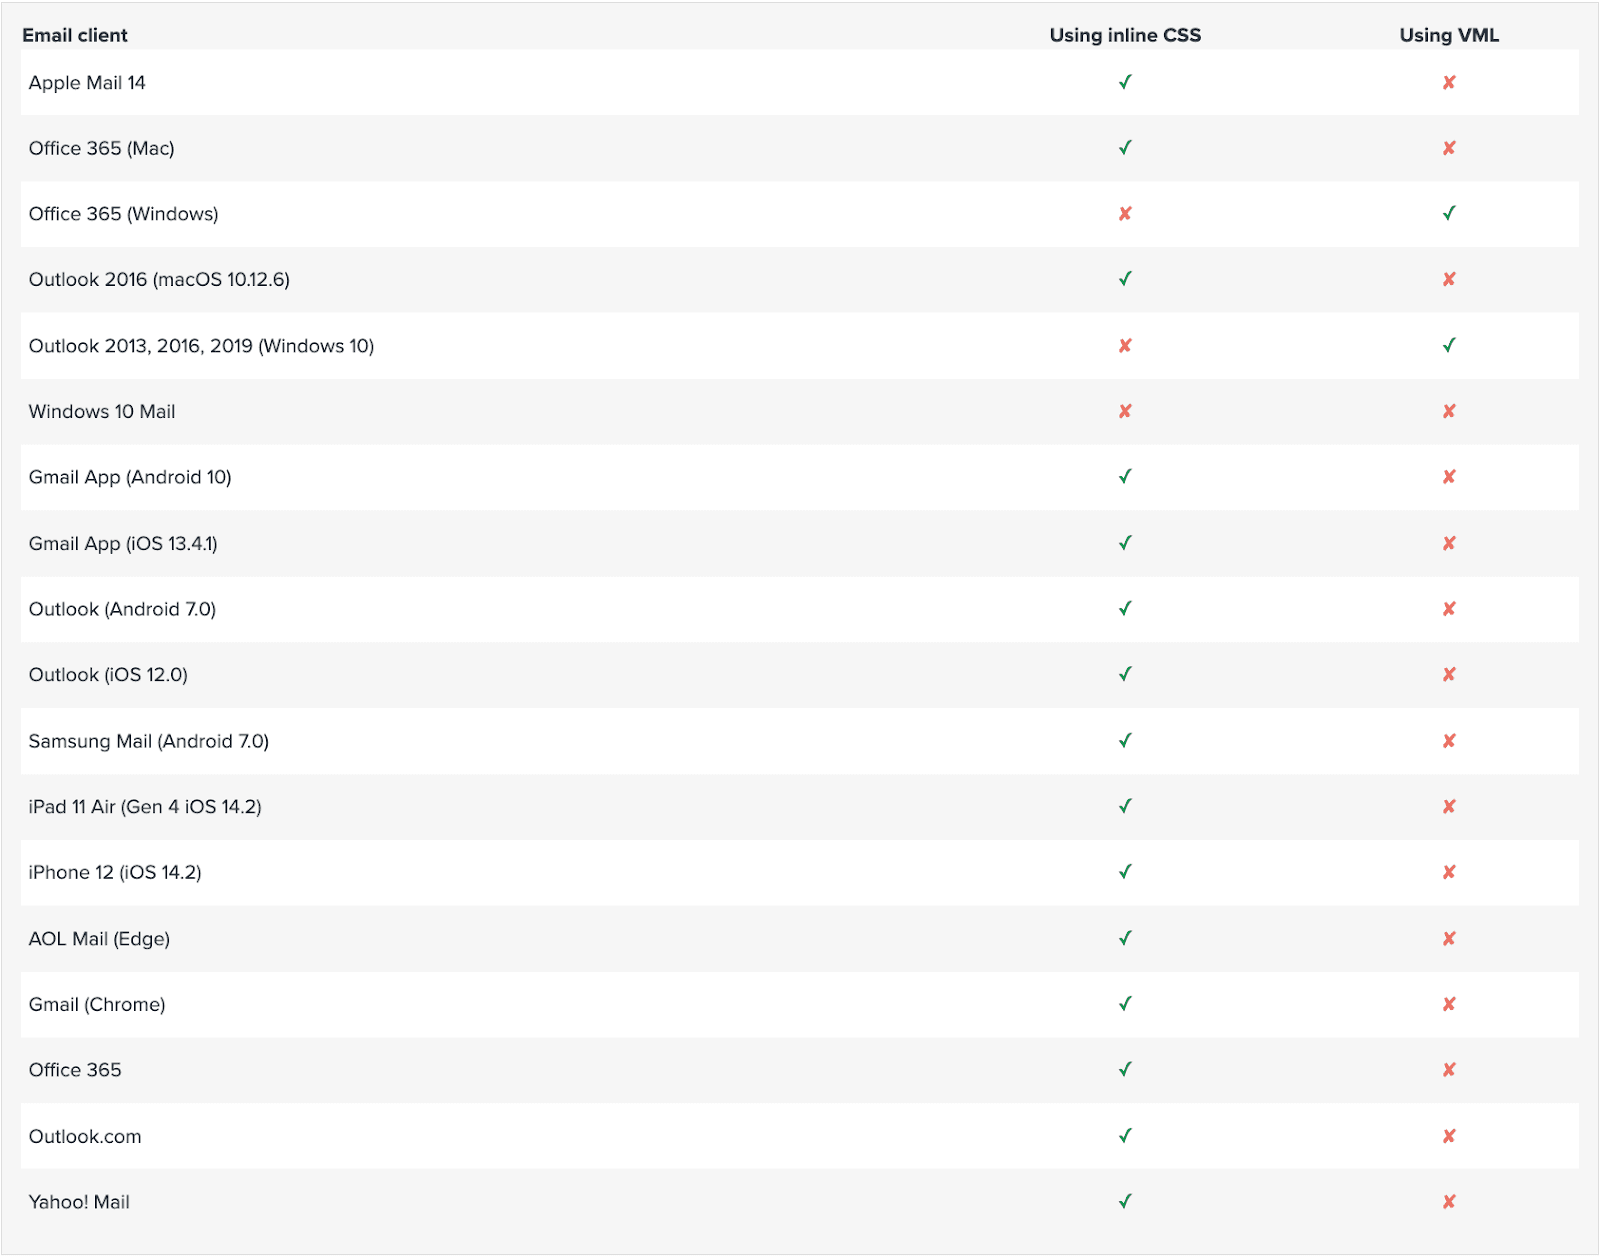Select 'Gmail App (Android 10)' label

click(130, 478)
